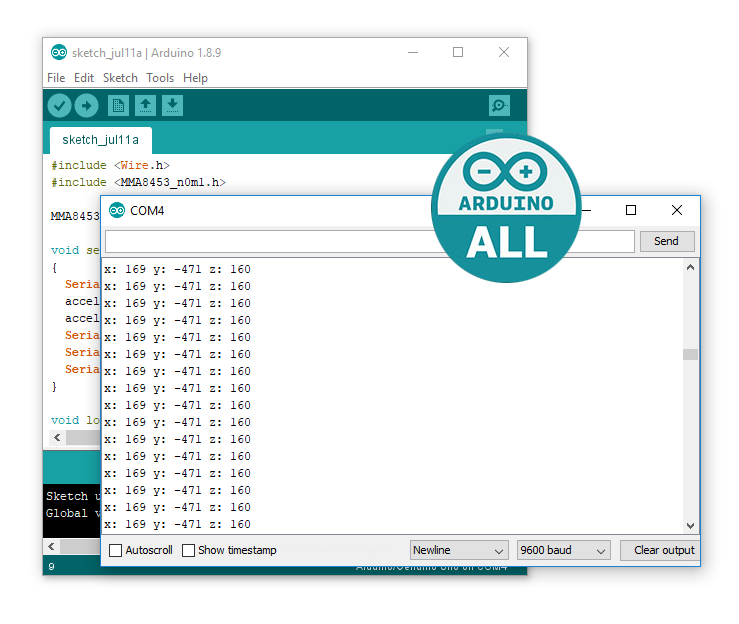
Task: Enable the Show timestamp checkbox
Action: pos(188,550)
